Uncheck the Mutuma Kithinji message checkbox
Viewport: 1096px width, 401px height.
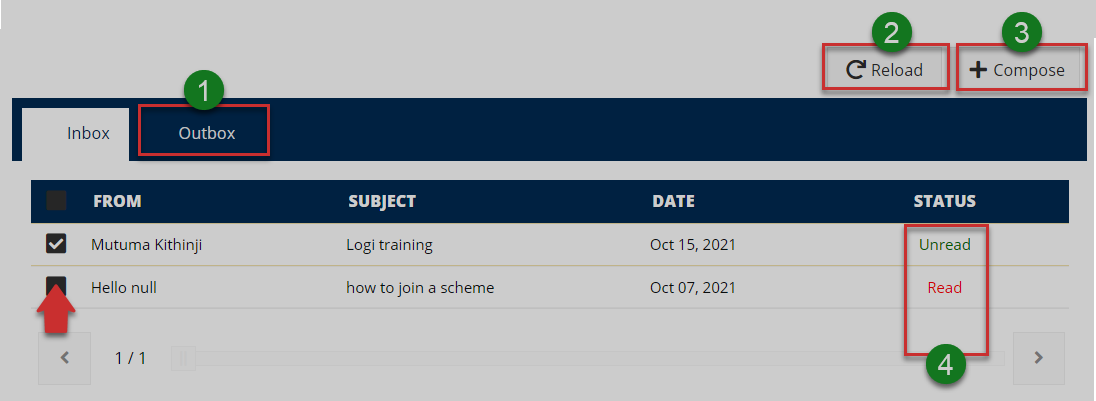click(57, 244)
